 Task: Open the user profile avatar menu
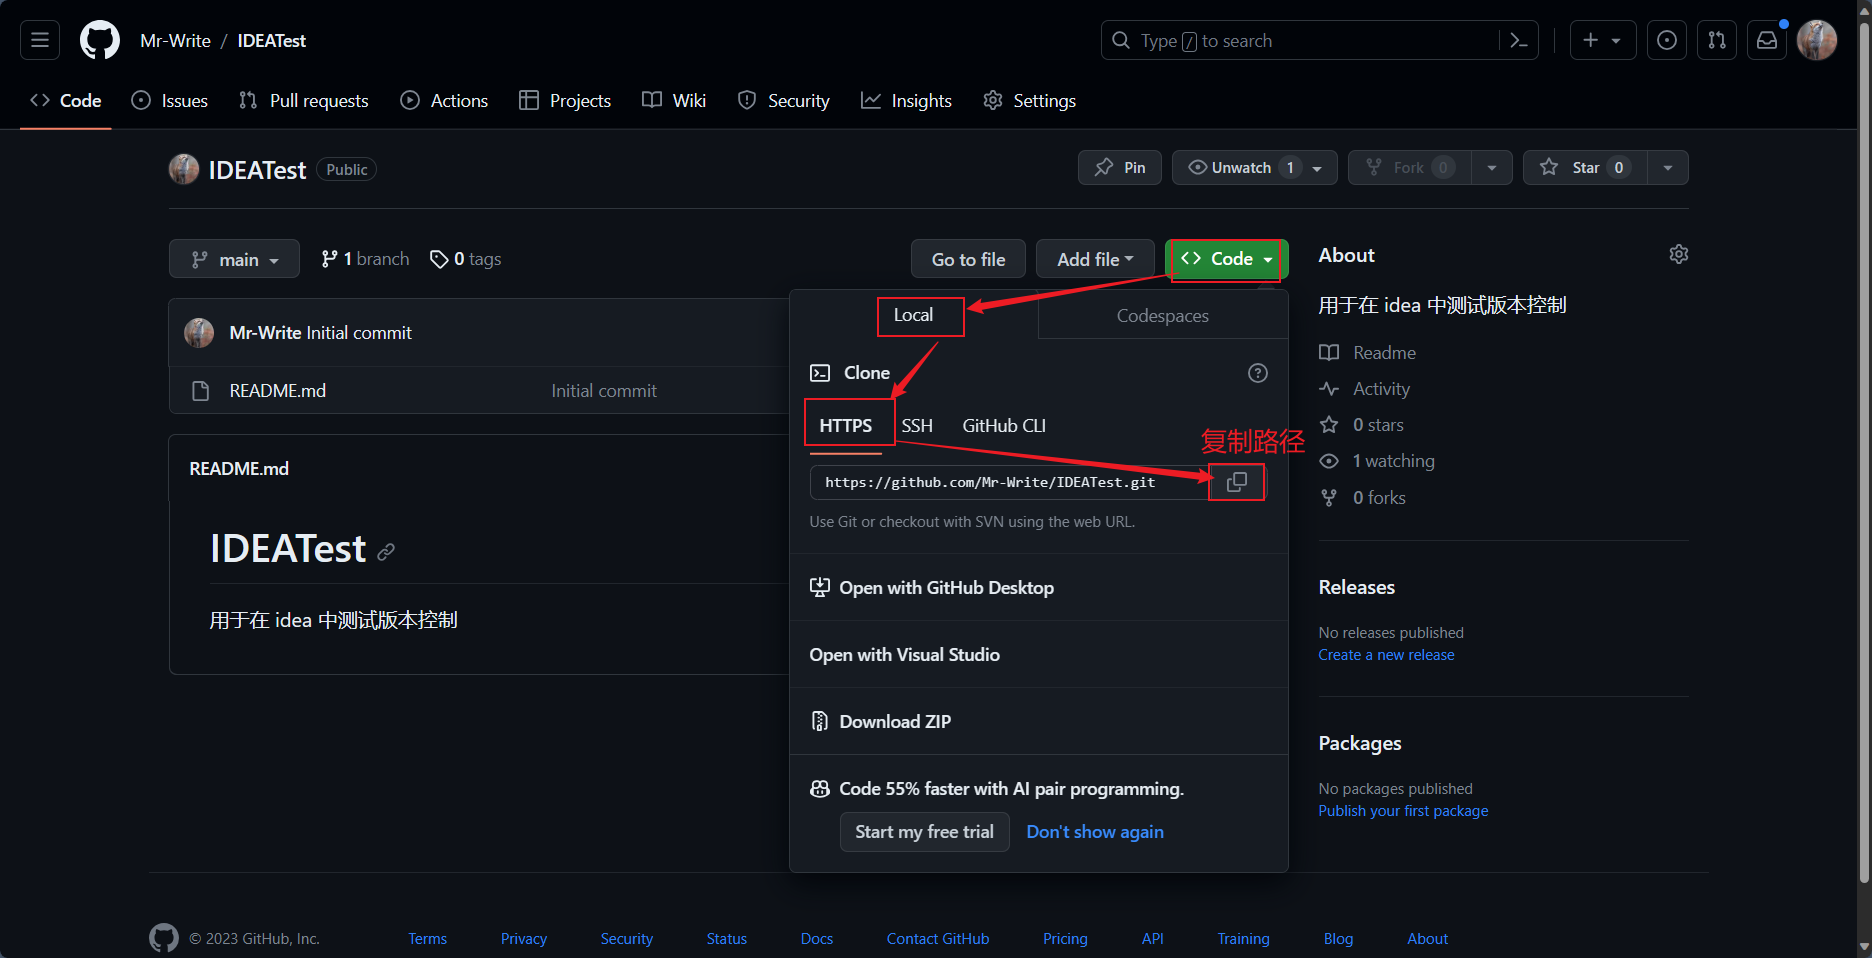(x=1817, y=40)
